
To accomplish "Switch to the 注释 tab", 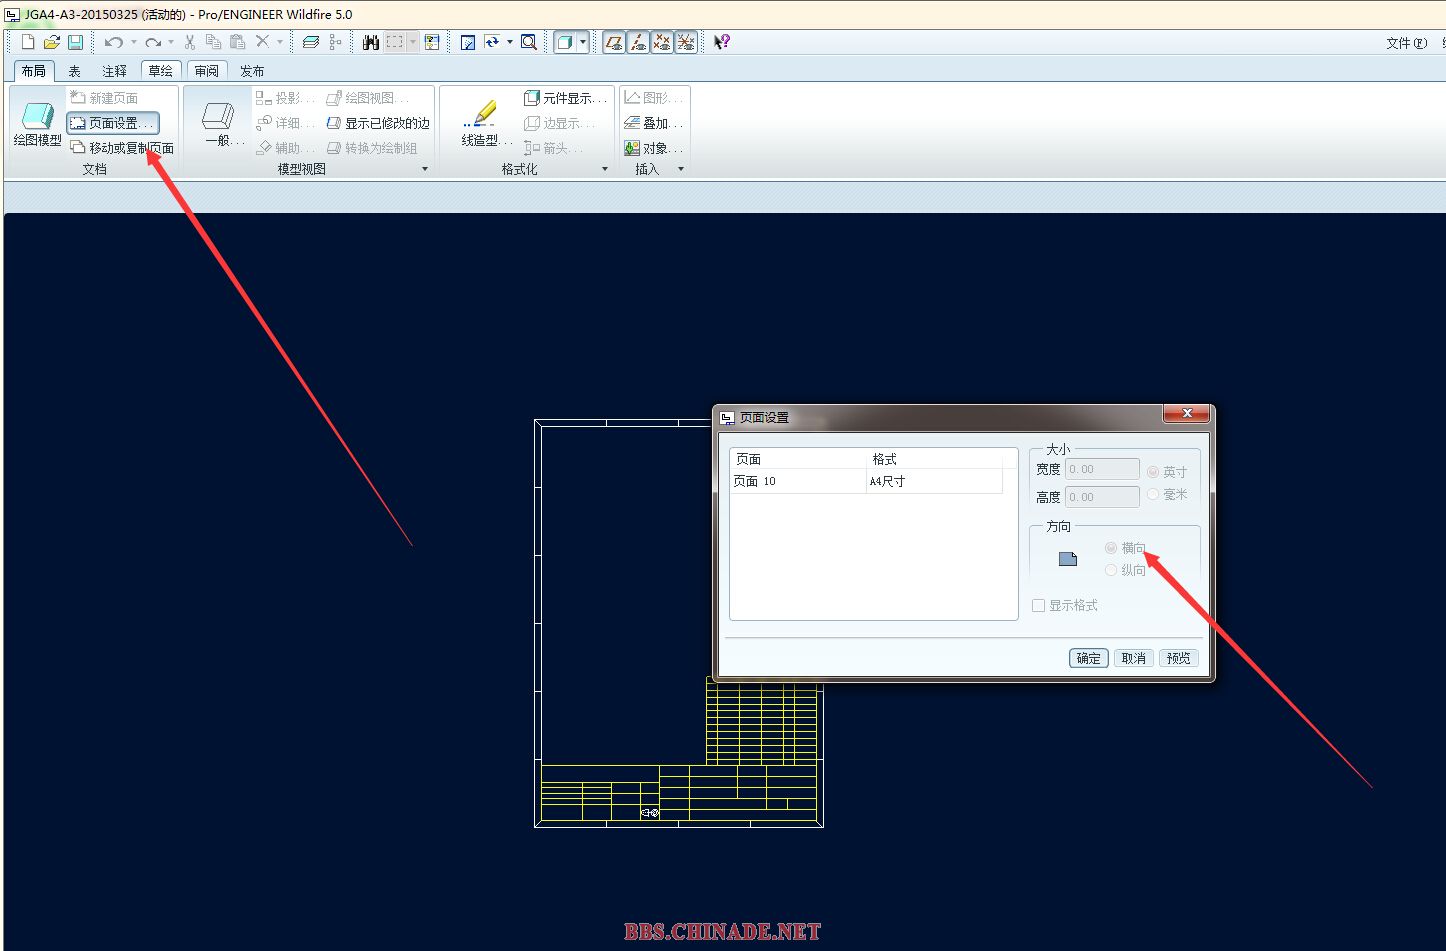I will [x=115, y=71].
